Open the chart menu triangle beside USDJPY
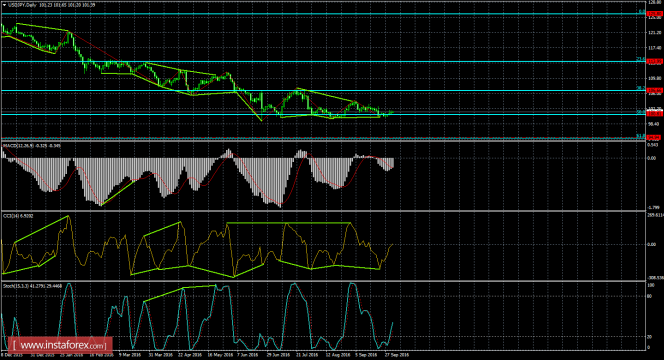This screenshot has height=360, width=664. 4,5
